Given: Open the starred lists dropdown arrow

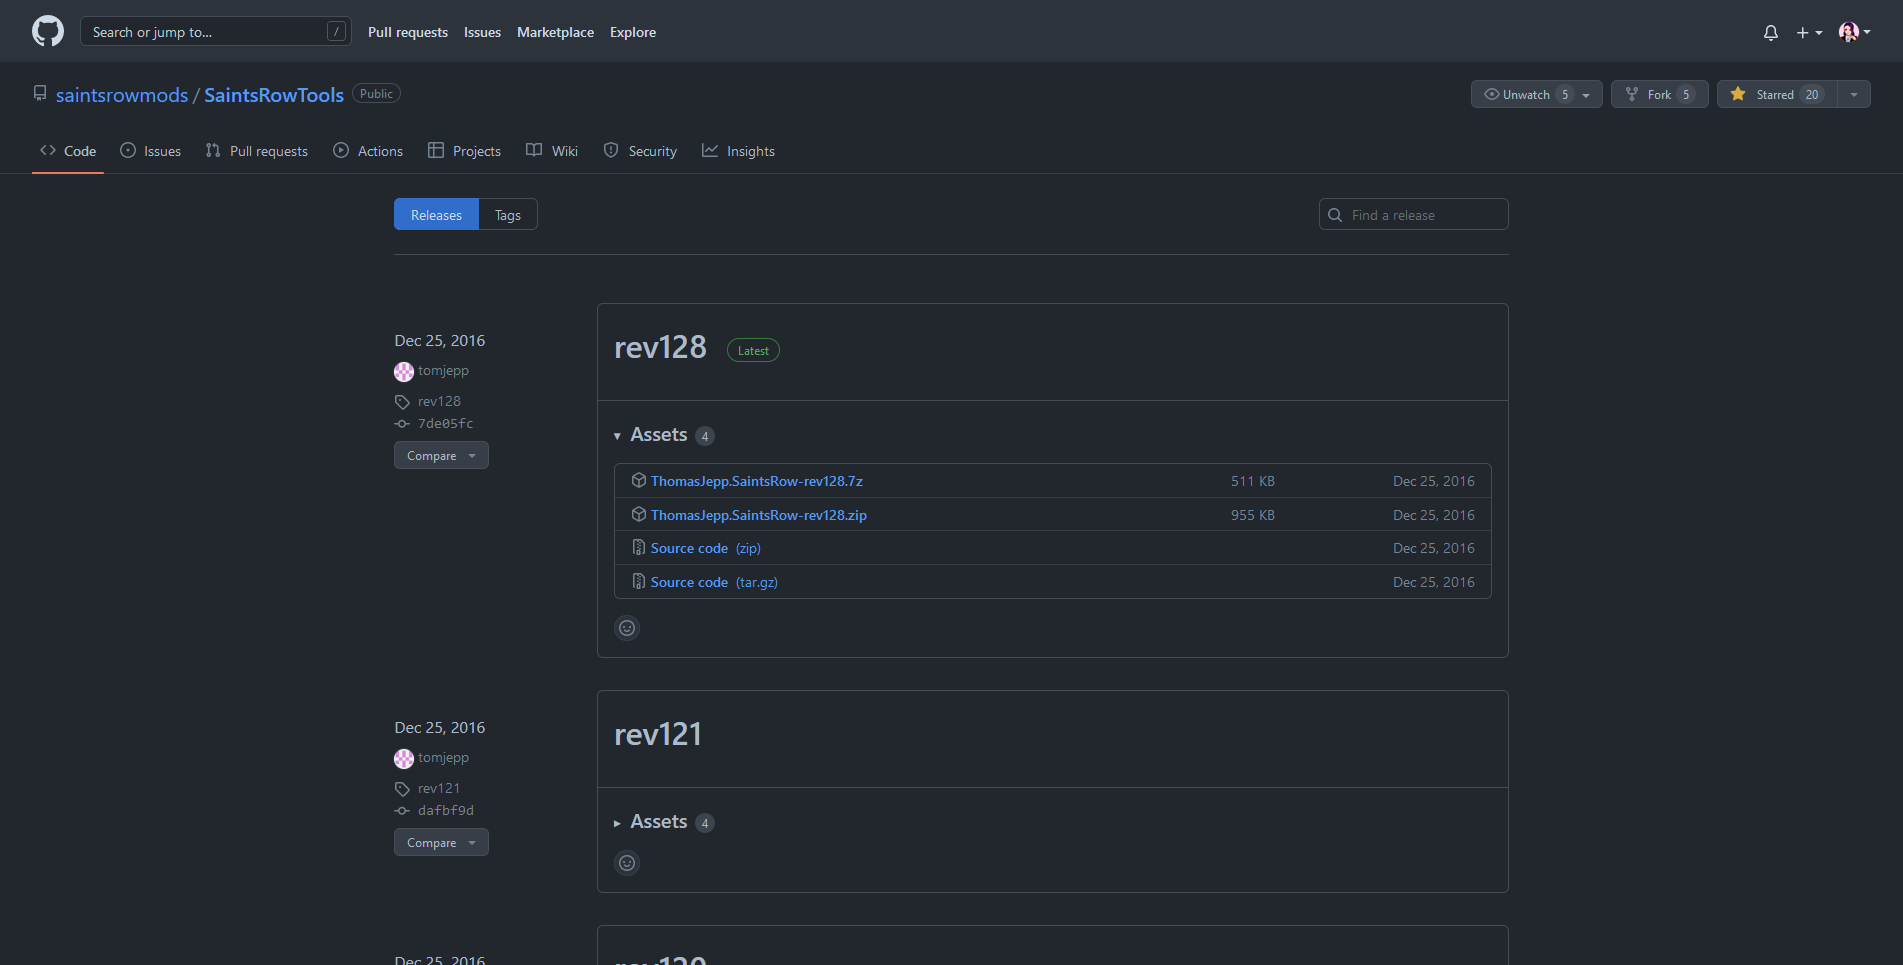Looking at the screenshot, I should pos(1854,94).
